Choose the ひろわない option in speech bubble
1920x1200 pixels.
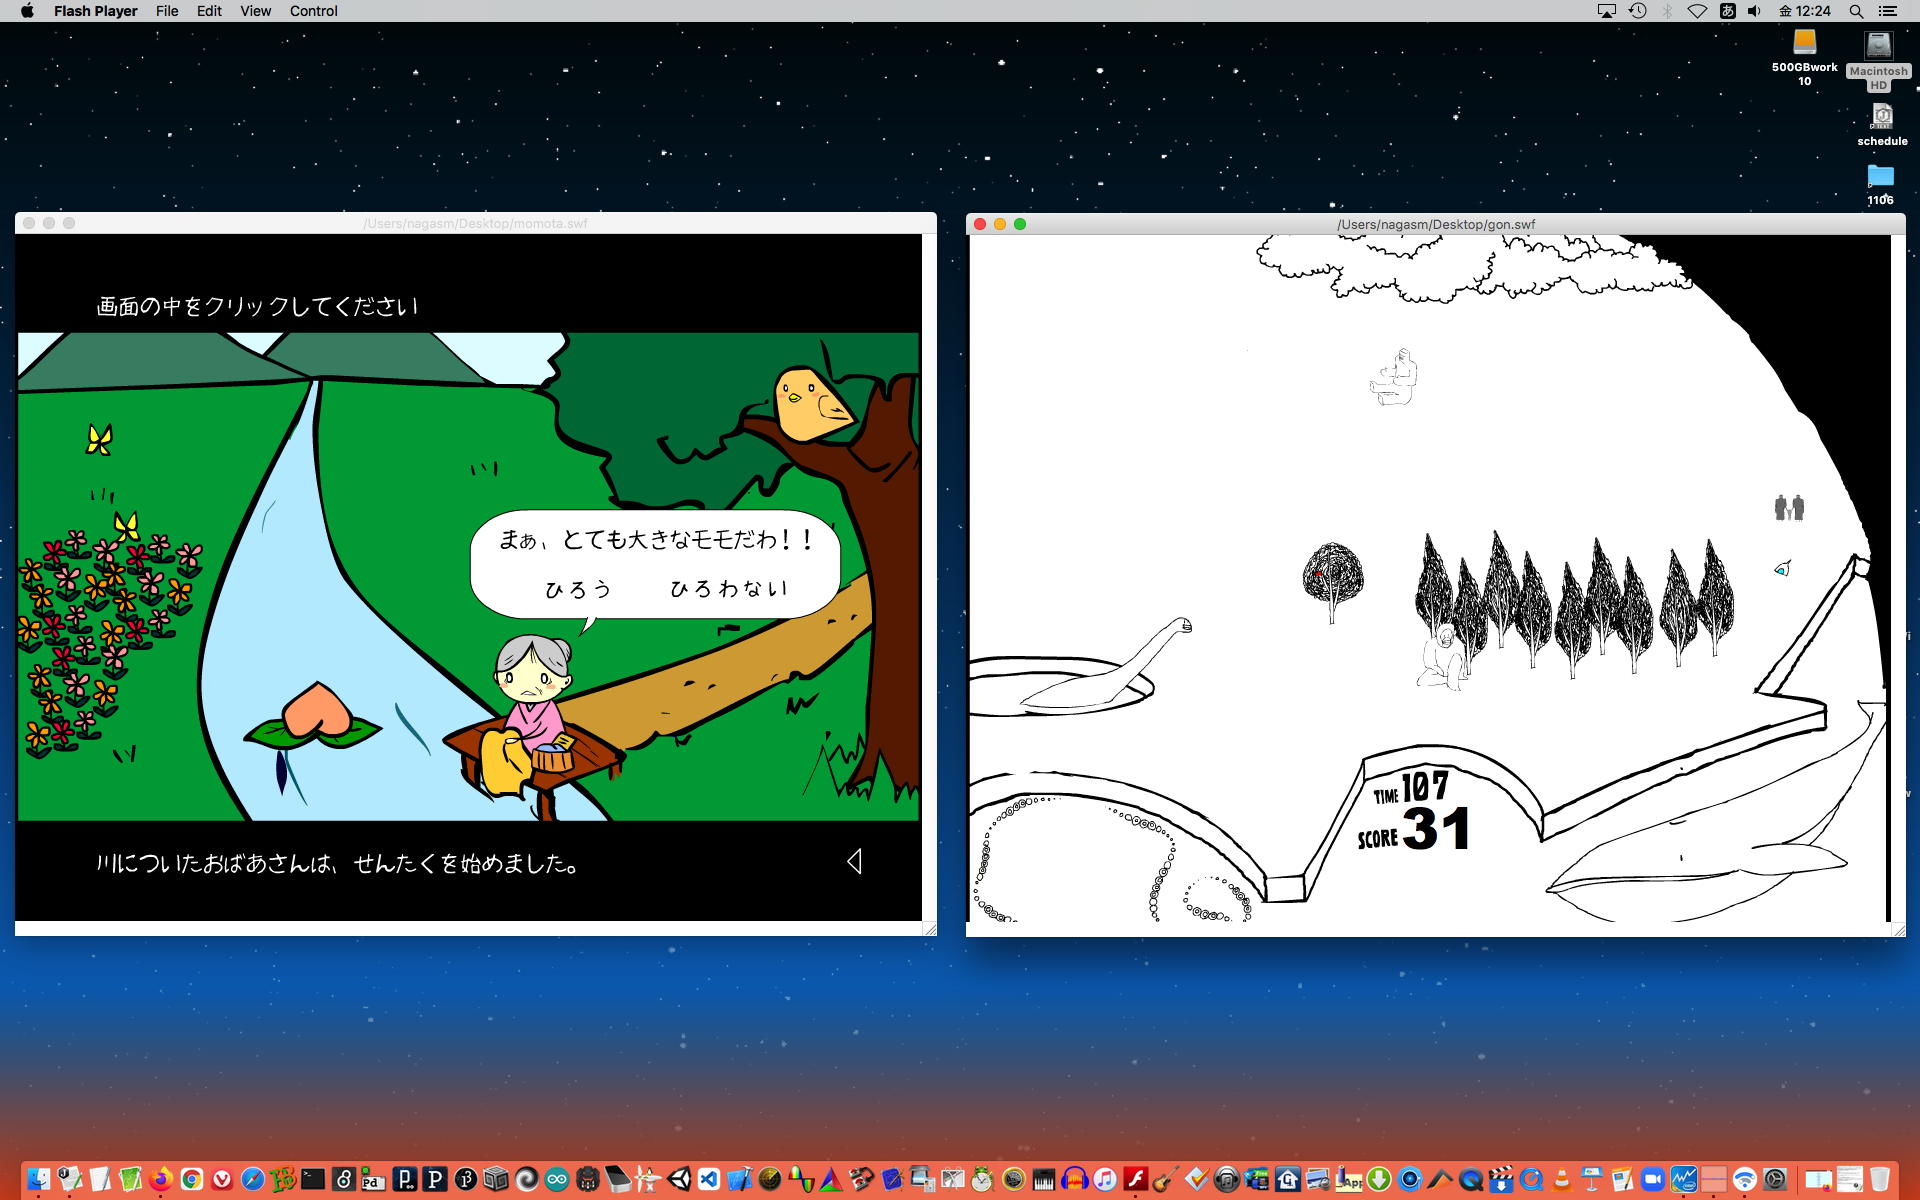728,589
